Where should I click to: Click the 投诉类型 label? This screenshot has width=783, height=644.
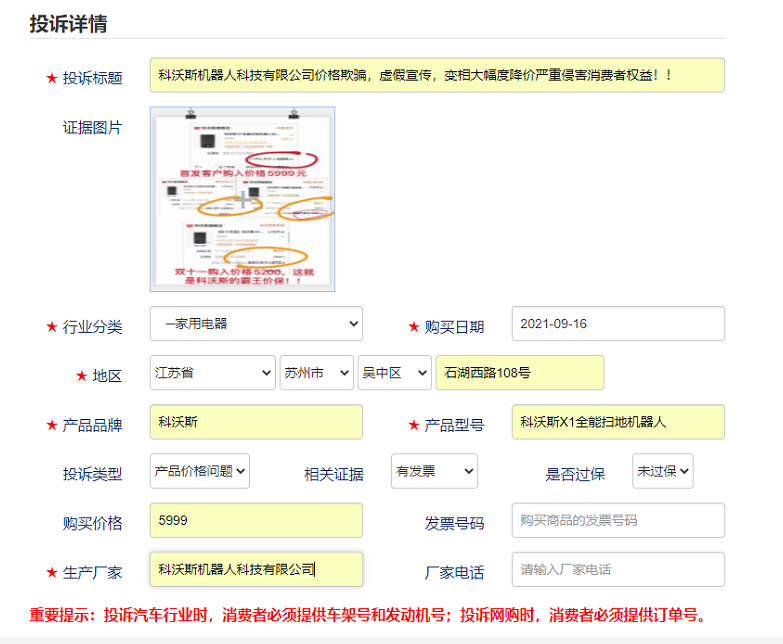point(92,474)
